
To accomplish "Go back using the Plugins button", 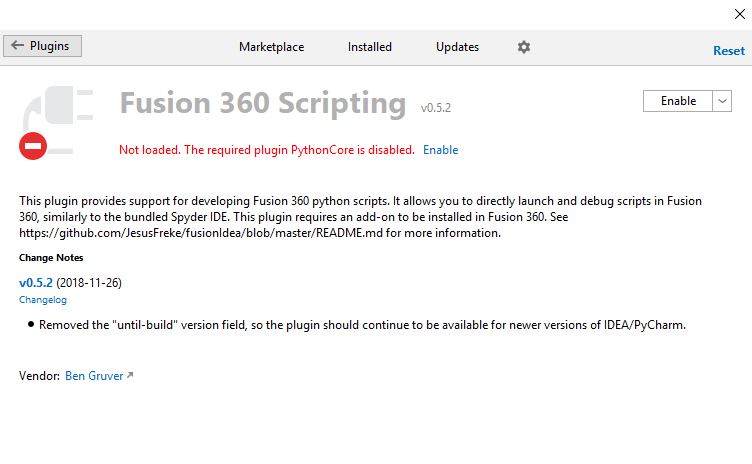I will [43, 46].
